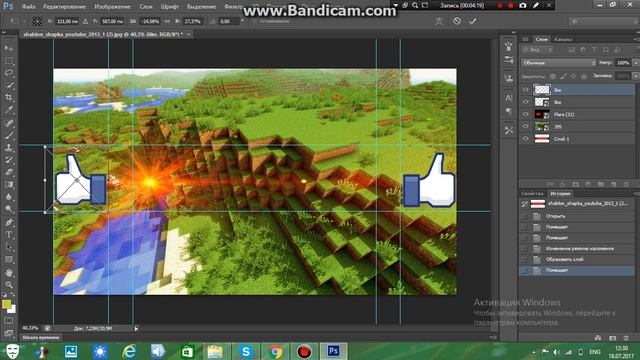Screen dimensions: 640x360
Task: Switch to the Свойства tab
Action: click(x=532, y=193)
